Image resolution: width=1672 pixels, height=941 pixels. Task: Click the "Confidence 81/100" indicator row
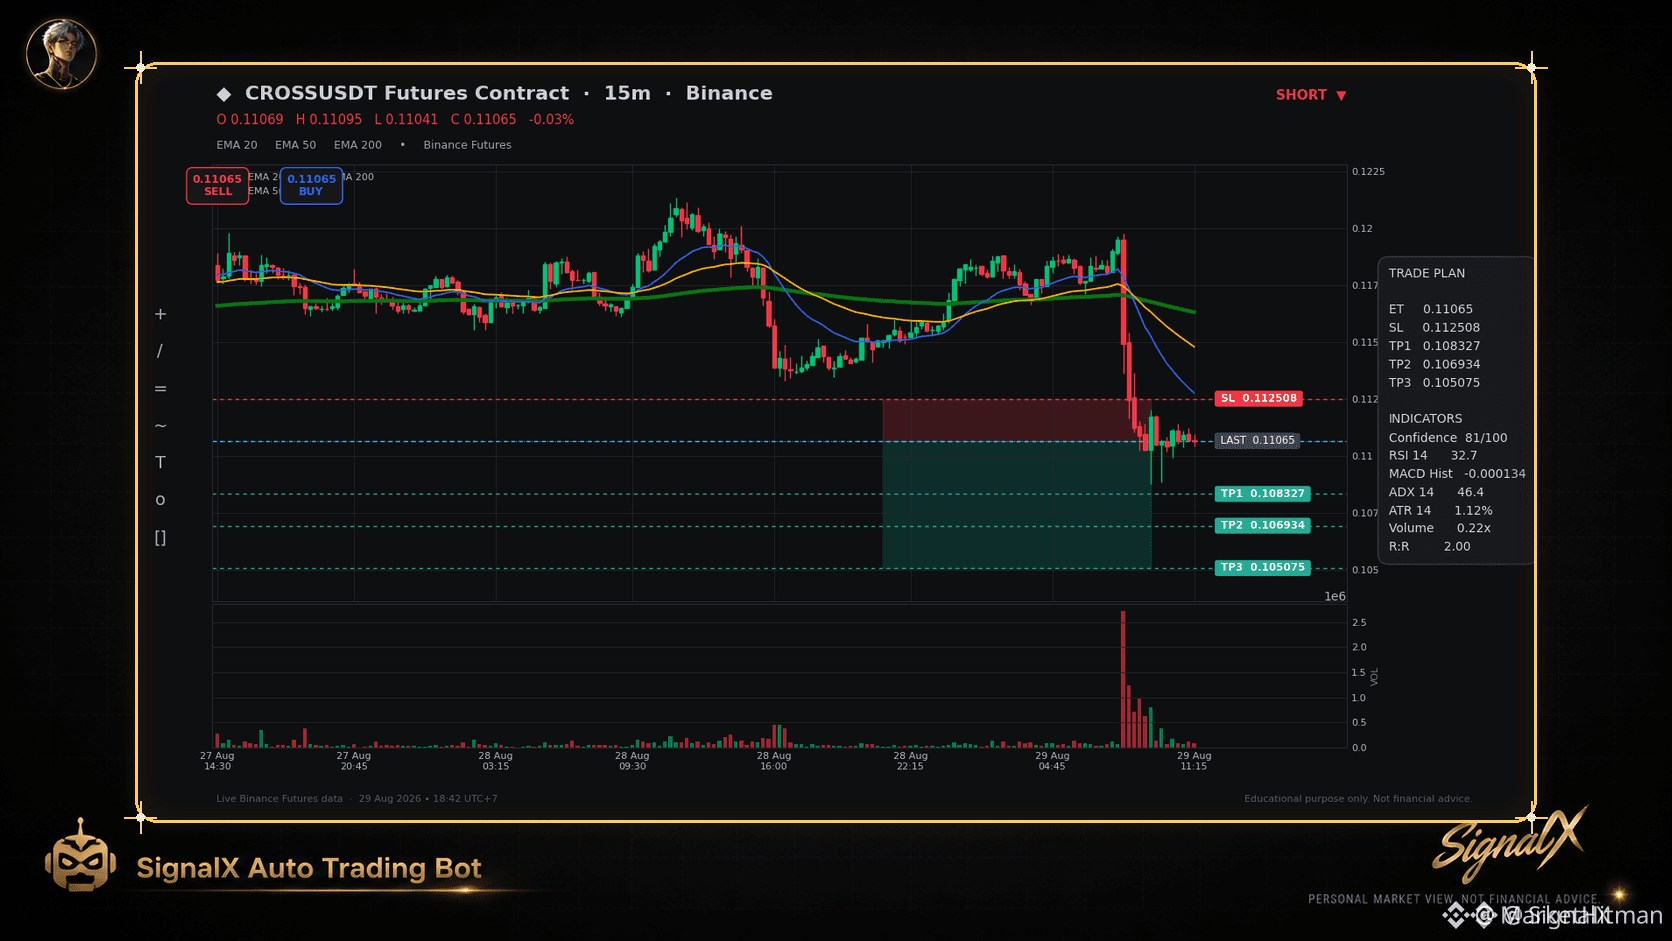(x=1448, y=438)
